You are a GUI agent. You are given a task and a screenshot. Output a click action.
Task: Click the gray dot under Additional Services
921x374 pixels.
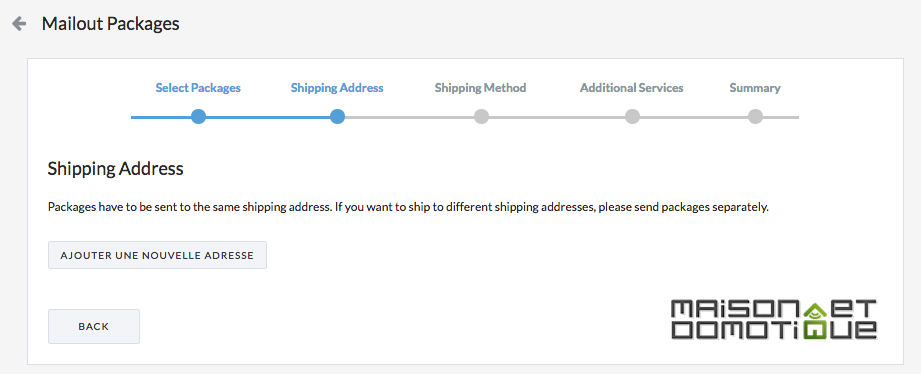632,117
